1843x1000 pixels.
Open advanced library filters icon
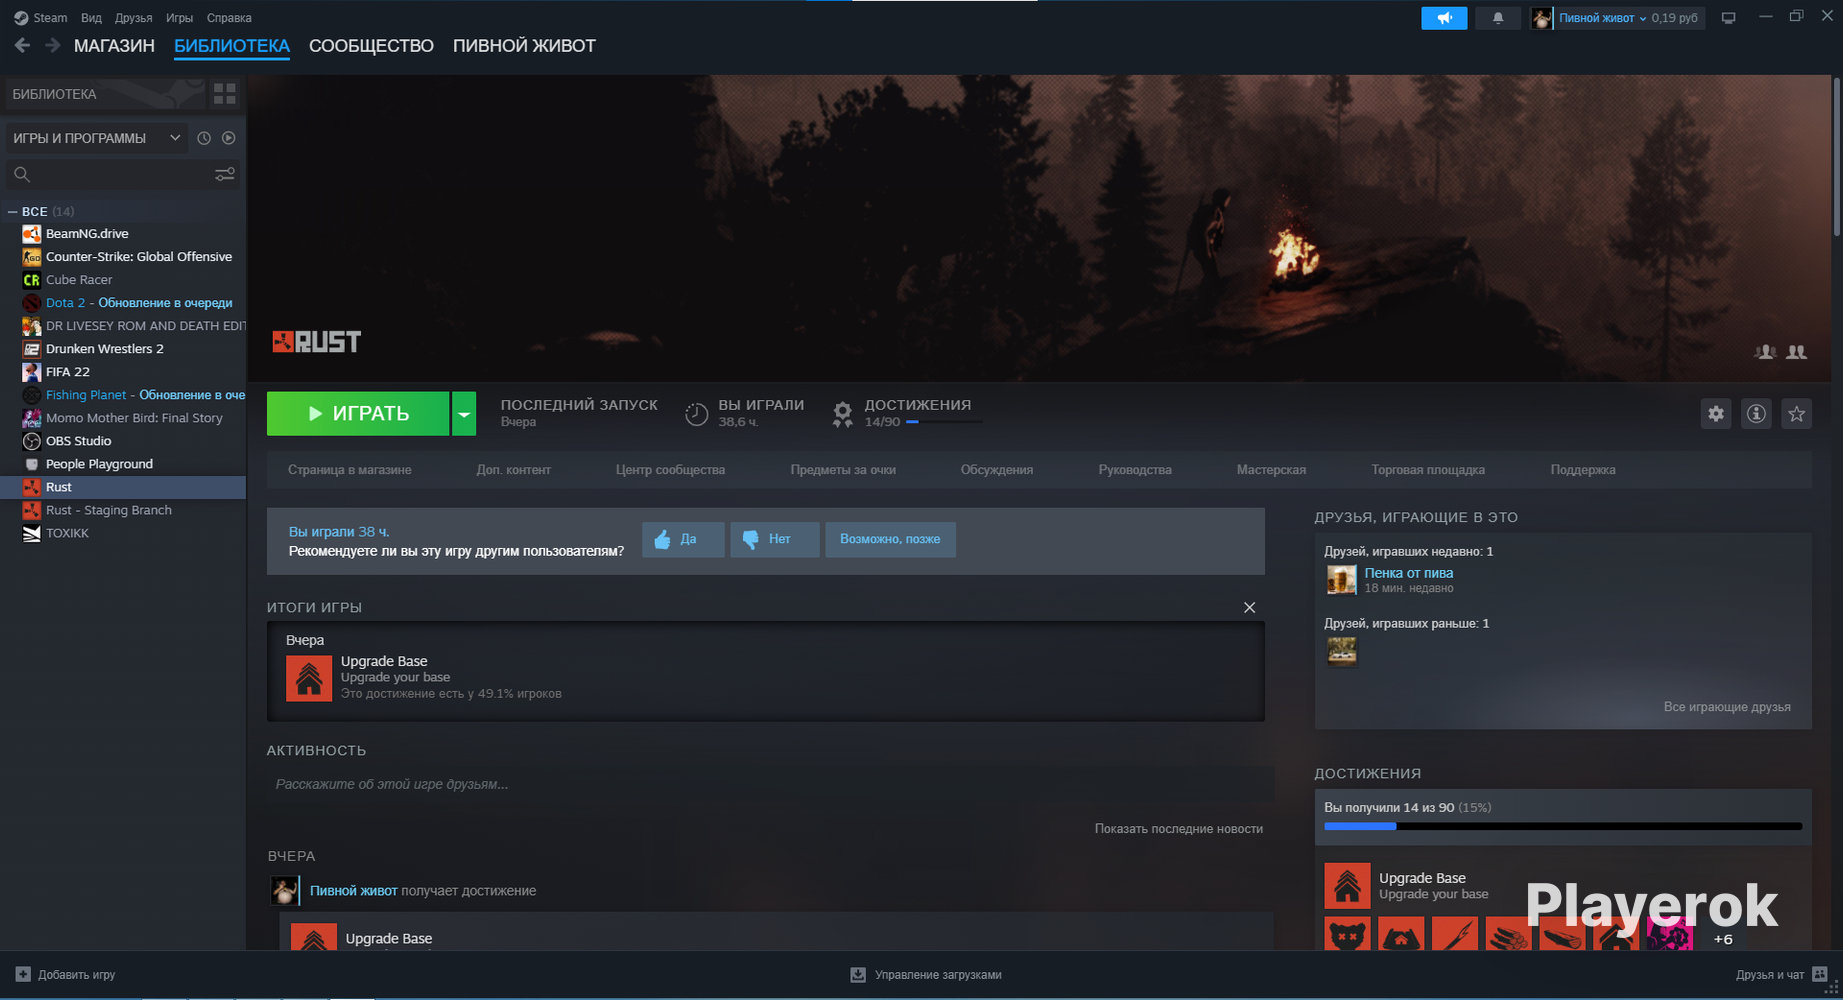225,174
